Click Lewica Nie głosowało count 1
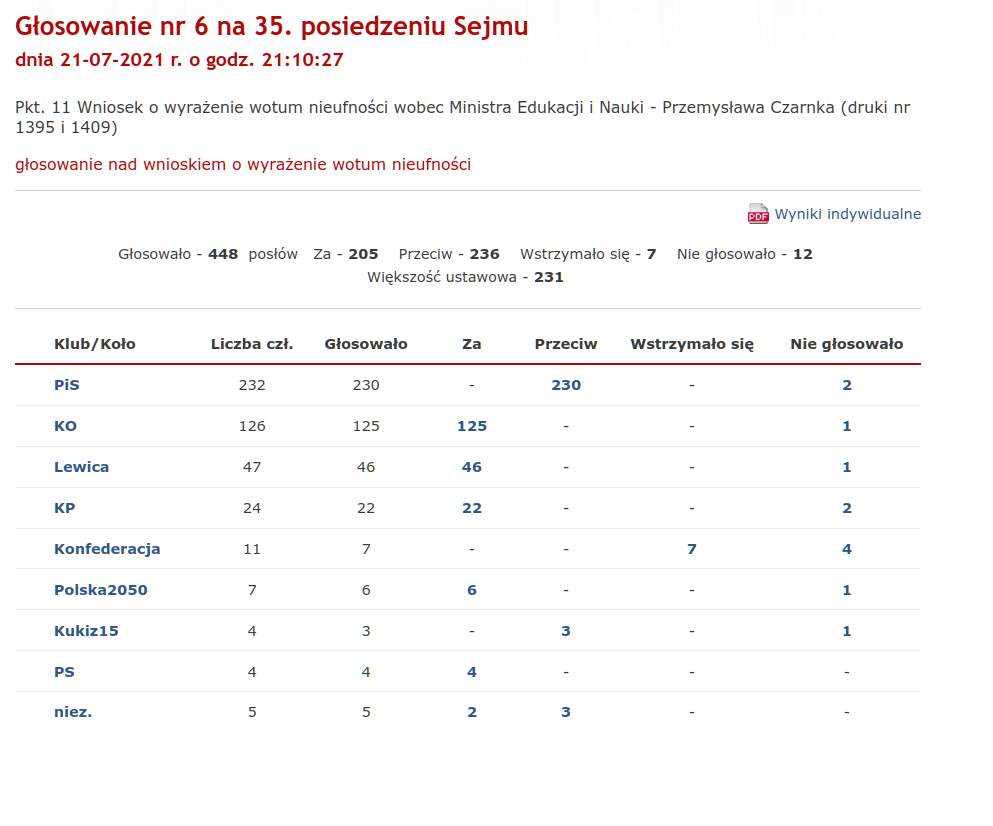 (x=847, y=467)
